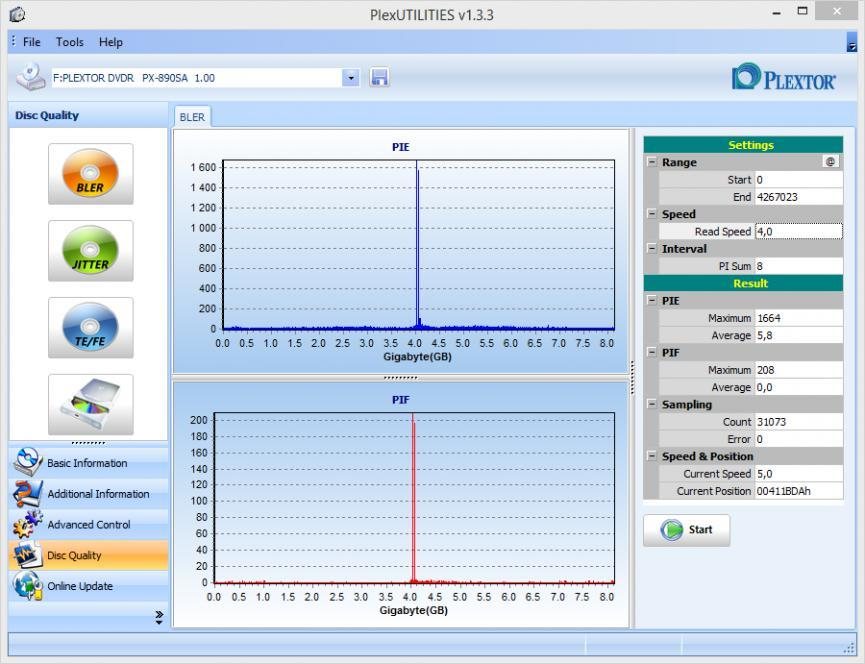Edit the PI Sum value field
Image resolution: width=865 pixels, height=664 pixels.
(798, 266)
